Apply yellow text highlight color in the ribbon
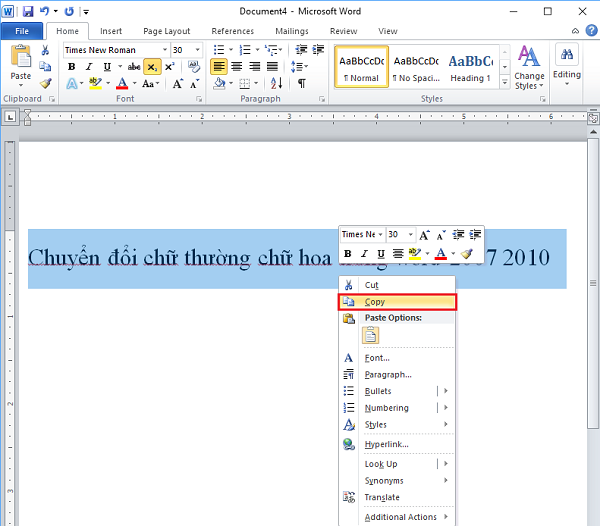 tap(95, 84)
